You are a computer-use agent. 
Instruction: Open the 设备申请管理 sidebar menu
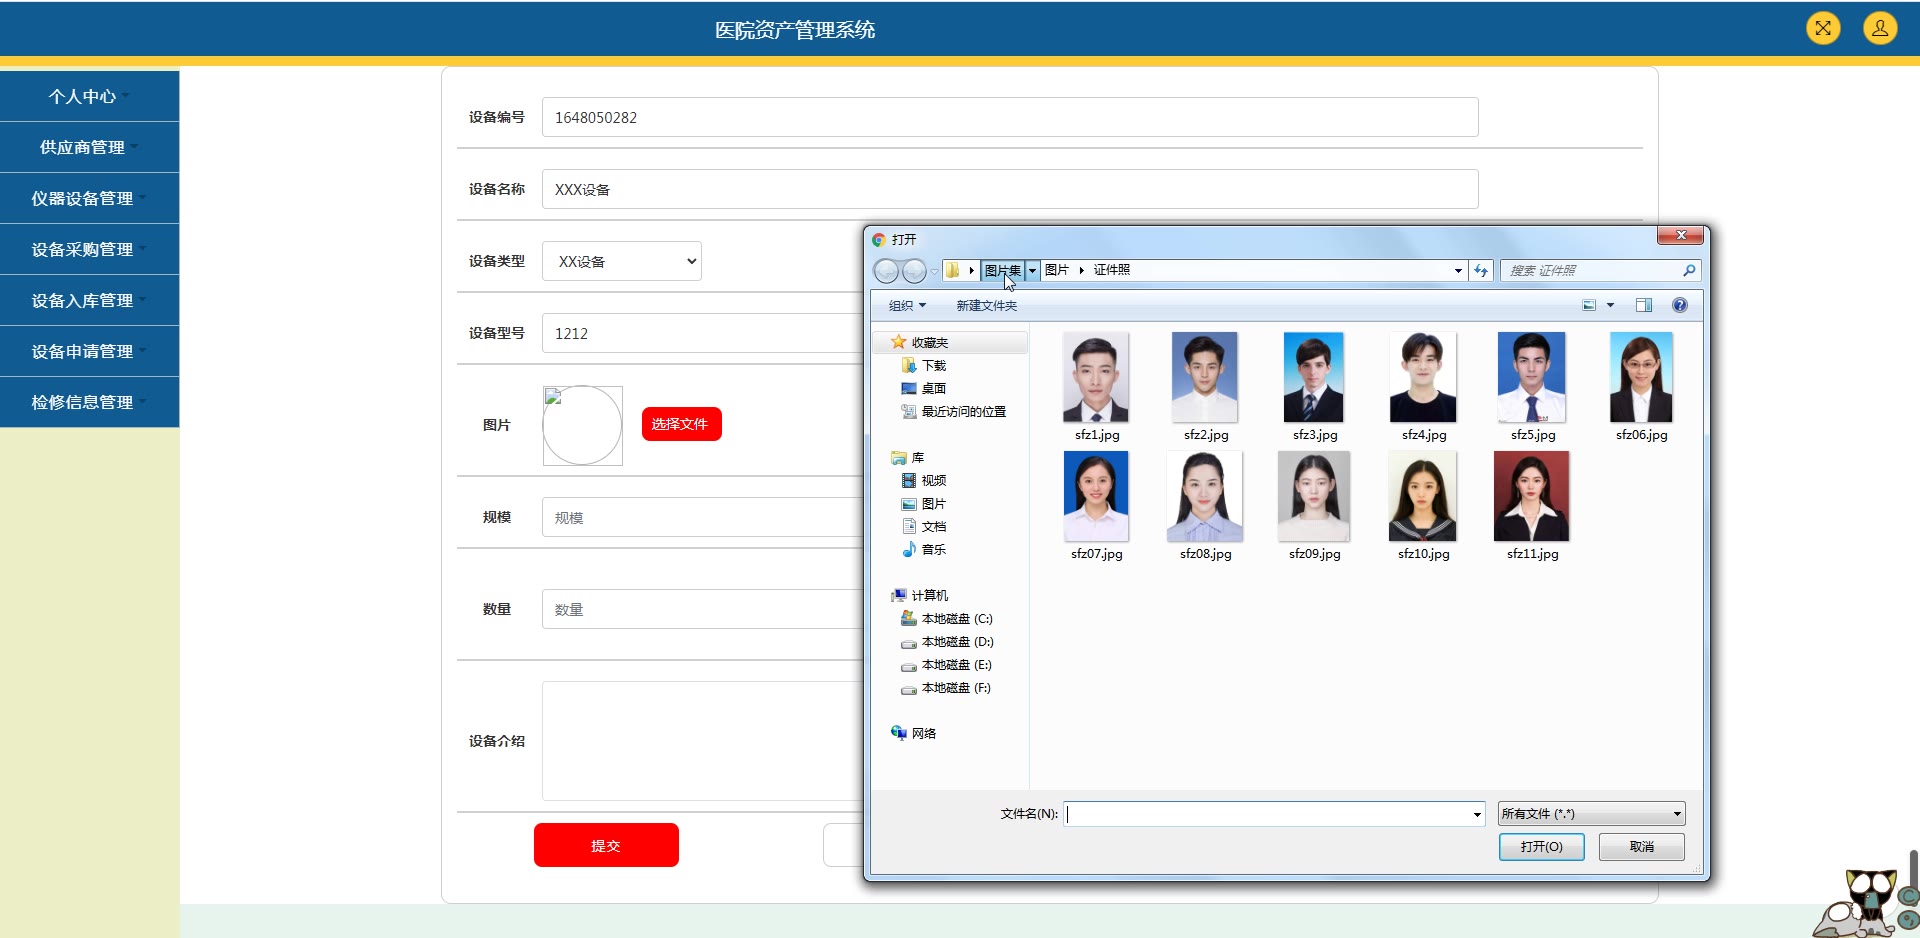pos(90,351)
